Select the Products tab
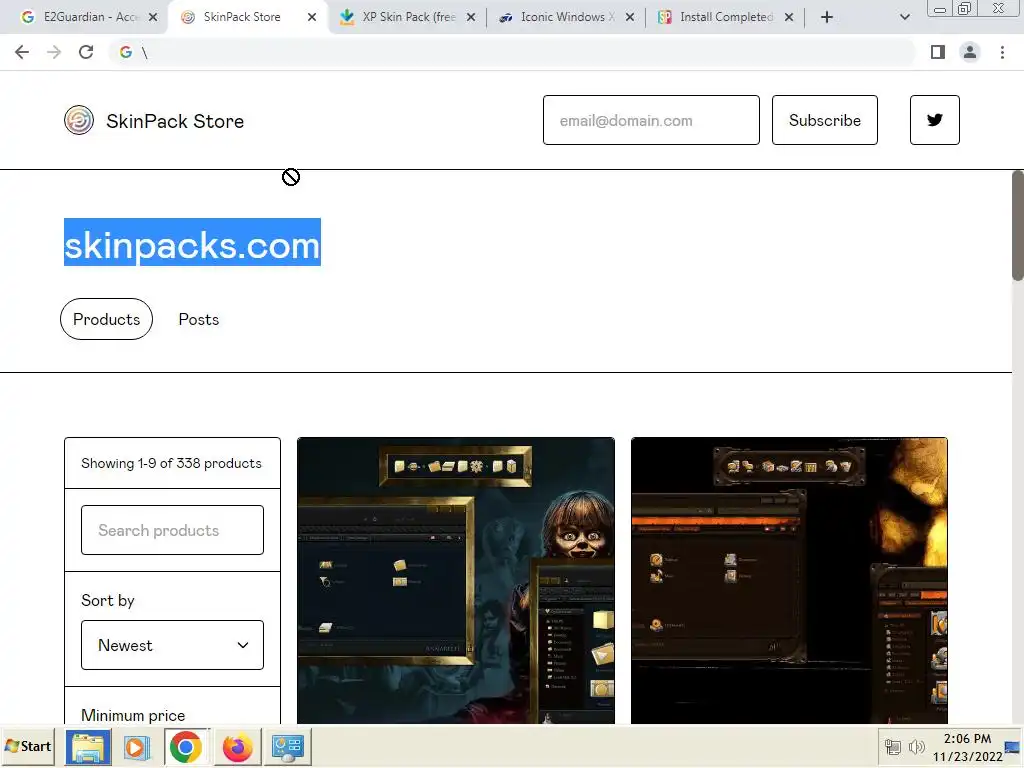Viewport: 1024px width, 768px height. [106, 319]
